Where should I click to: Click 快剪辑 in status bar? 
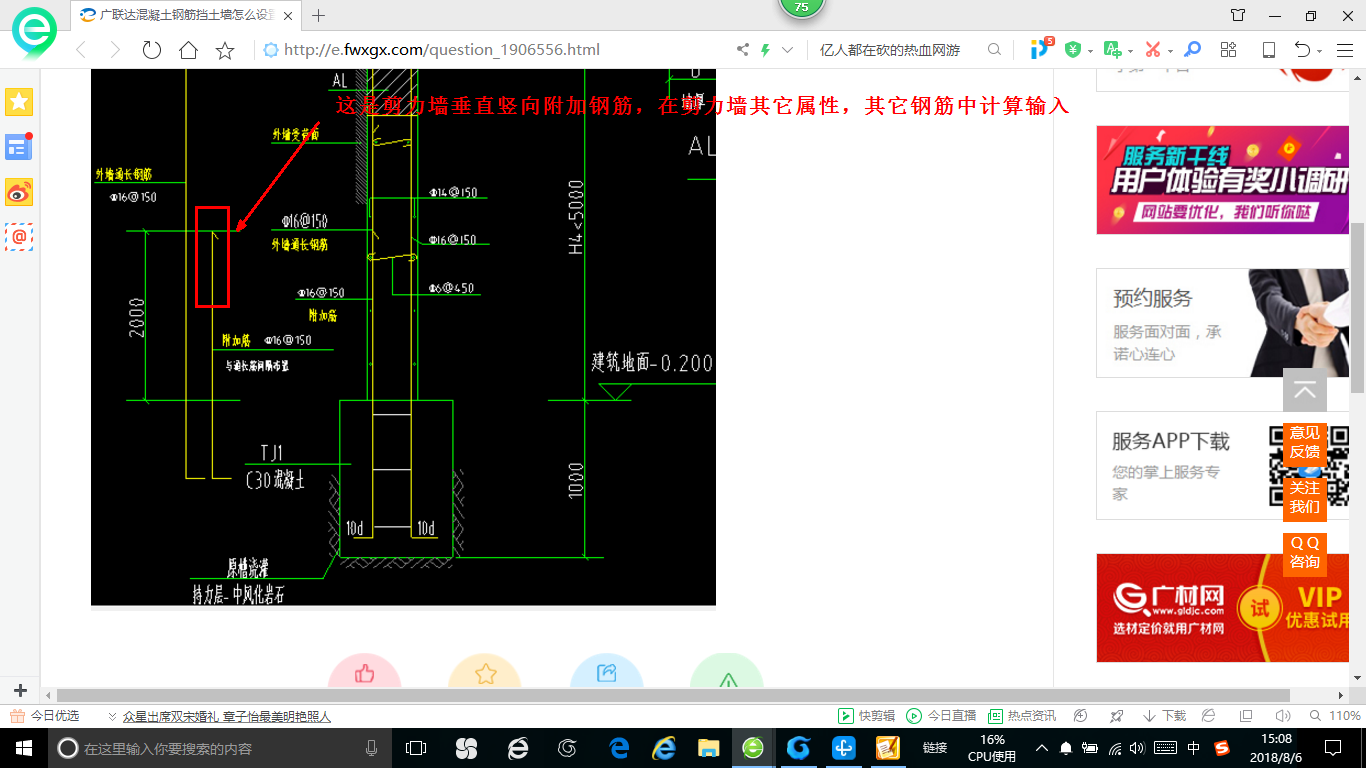pyautogui.click(x=866, y=716)
